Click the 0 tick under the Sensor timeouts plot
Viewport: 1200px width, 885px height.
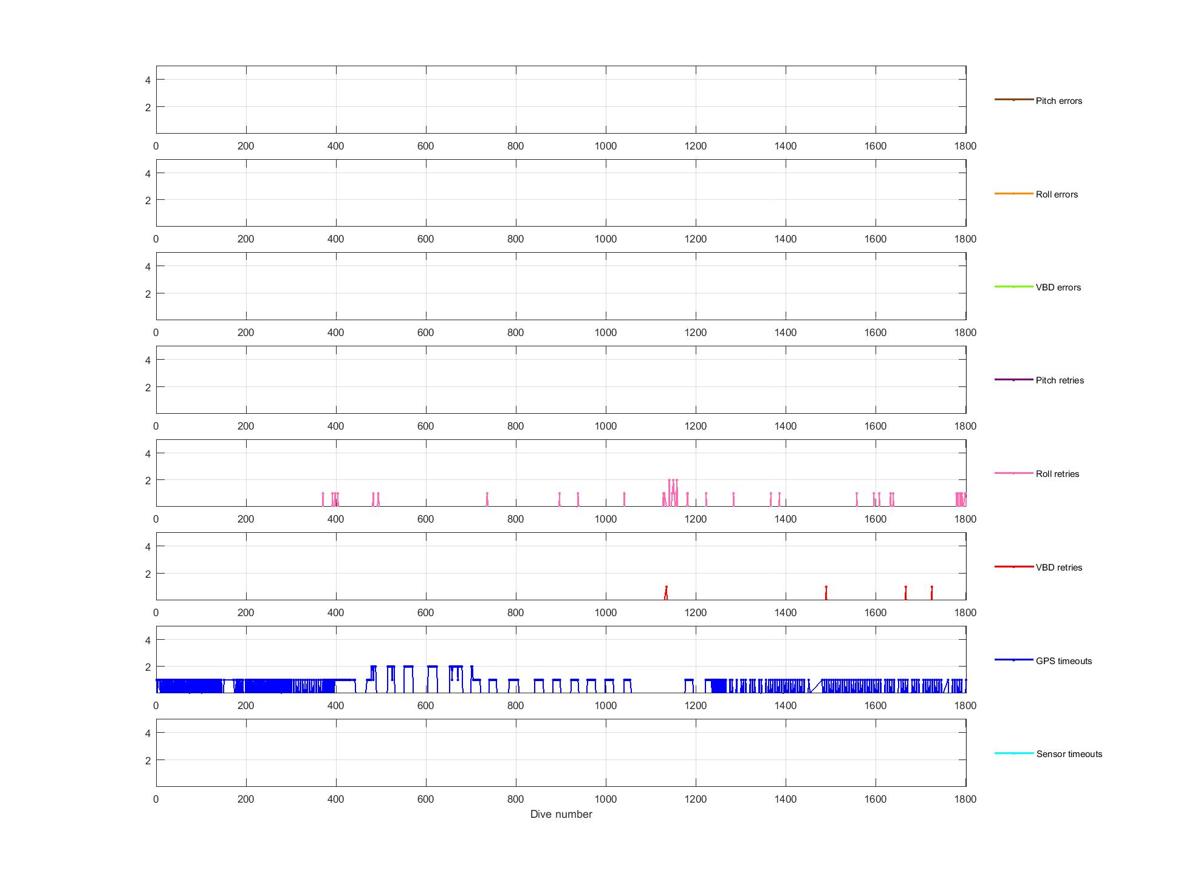click(156, 799)
